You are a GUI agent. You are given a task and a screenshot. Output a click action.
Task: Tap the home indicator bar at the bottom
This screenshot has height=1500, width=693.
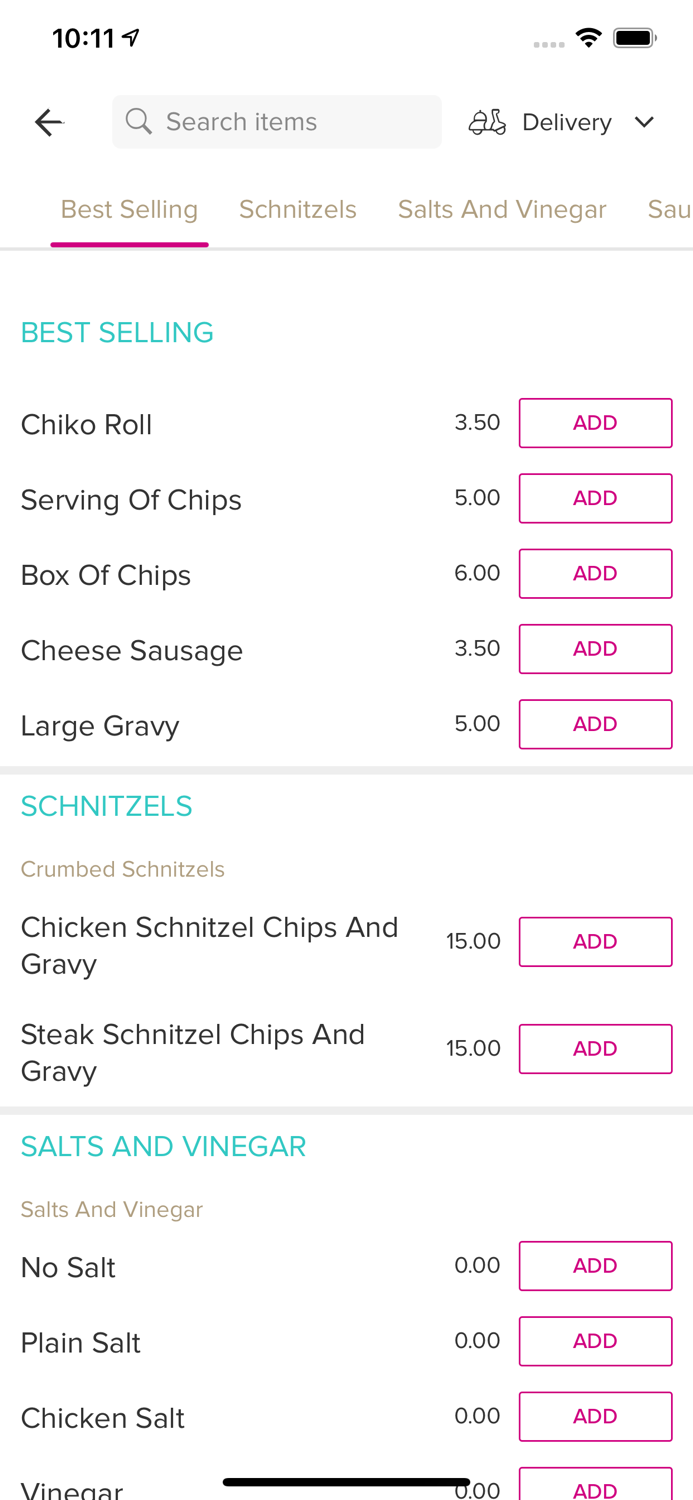pyautogui.click(x=346, y=1480)
